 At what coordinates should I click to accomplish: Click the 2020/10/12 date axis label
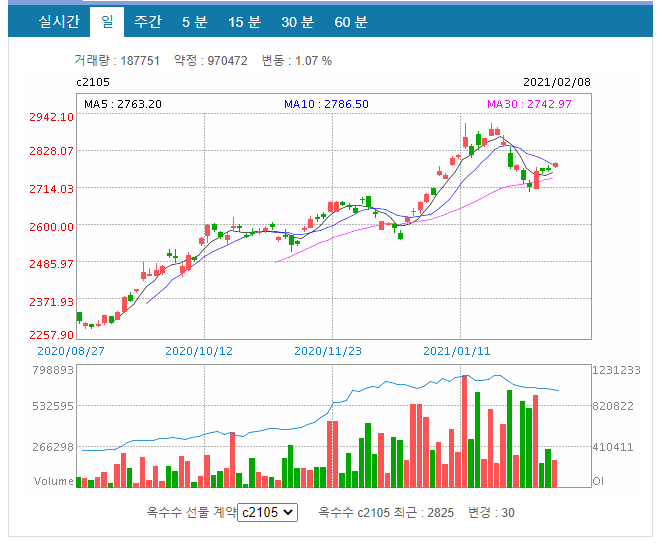[x=199, y=351]
